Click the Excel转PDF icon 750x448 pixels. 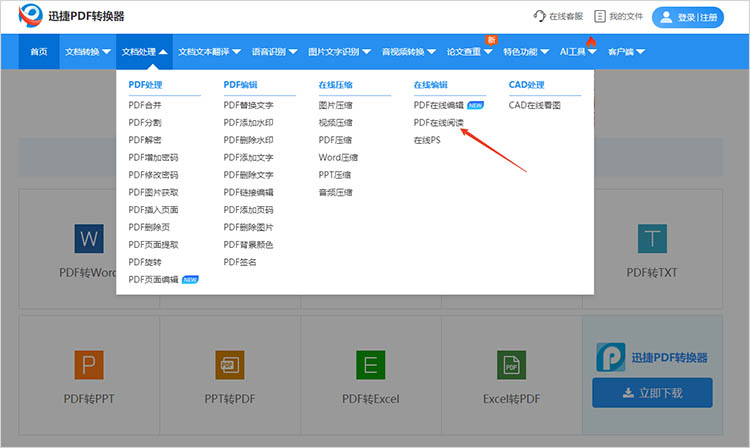(511, 365)
